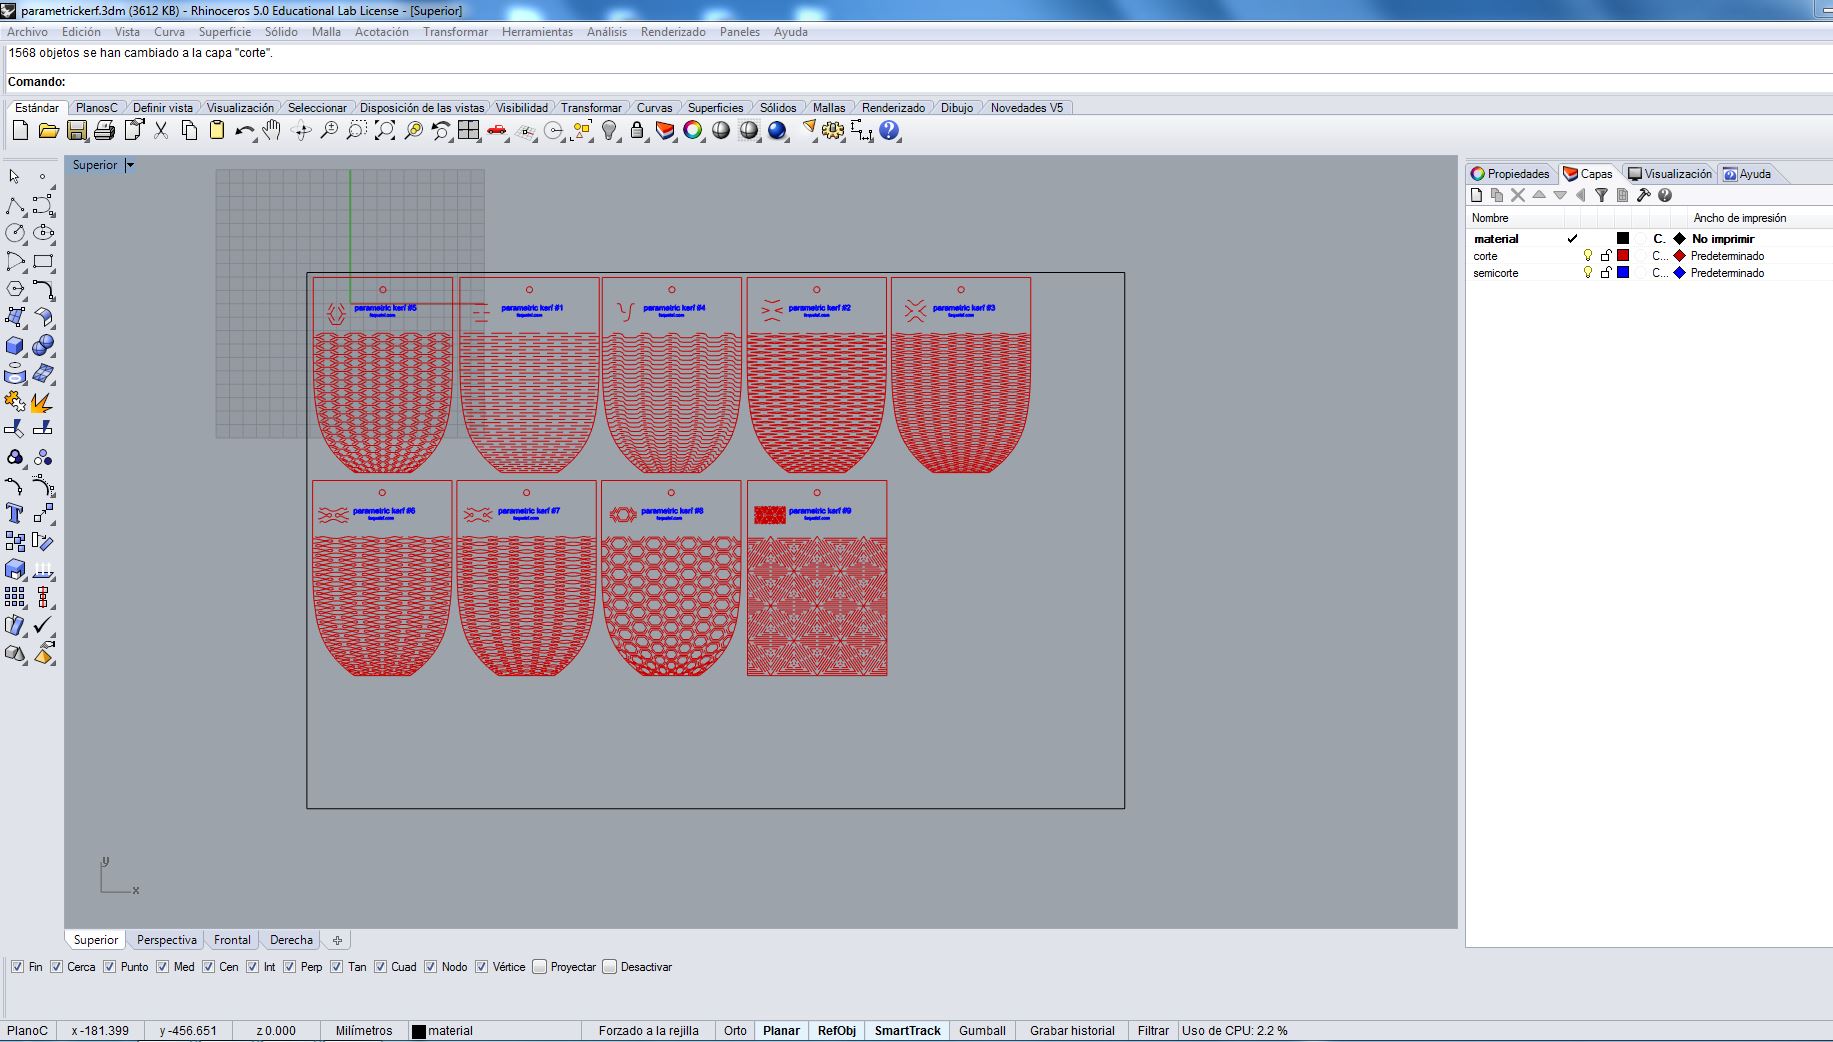Select the Text object T tool
Screen dimensions: 1833x1042
pyautogui.click(x=15, y=513)
